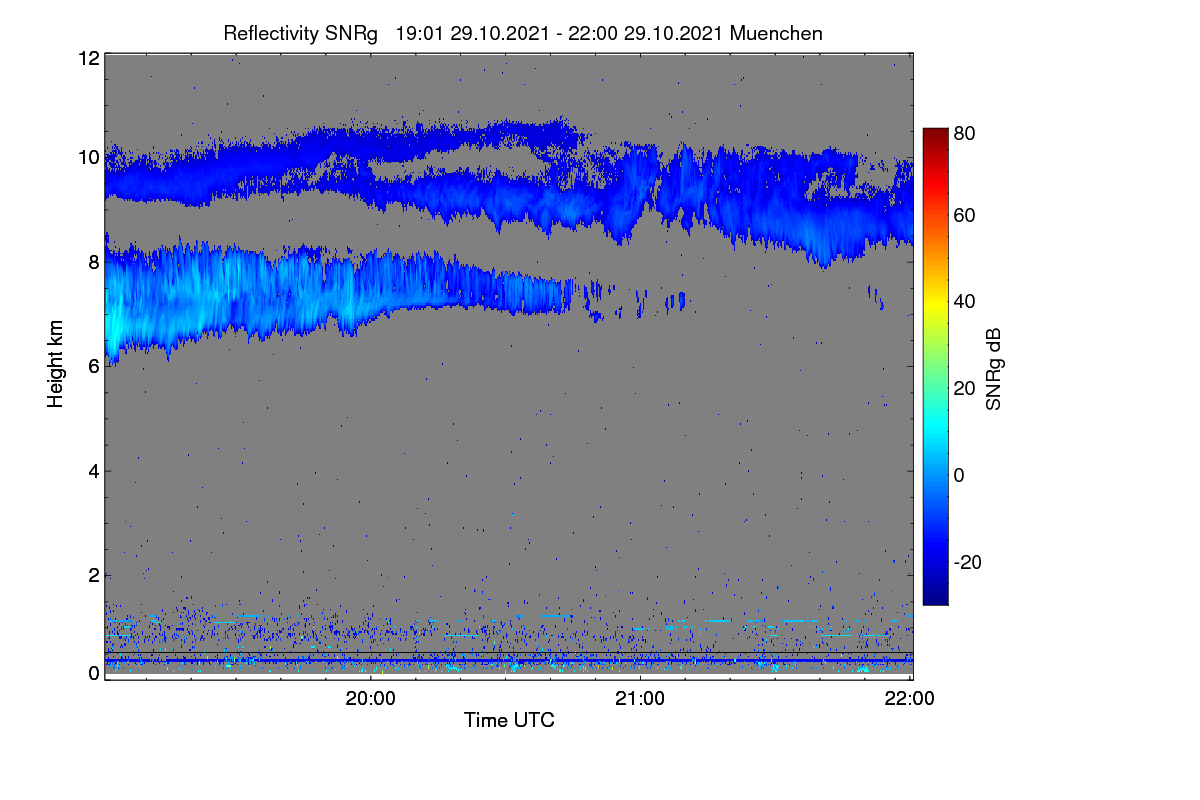The height and width of the screenshot is (800, 1200).
Task: Click the colorbar value 80
Action: tap(966, 132)
